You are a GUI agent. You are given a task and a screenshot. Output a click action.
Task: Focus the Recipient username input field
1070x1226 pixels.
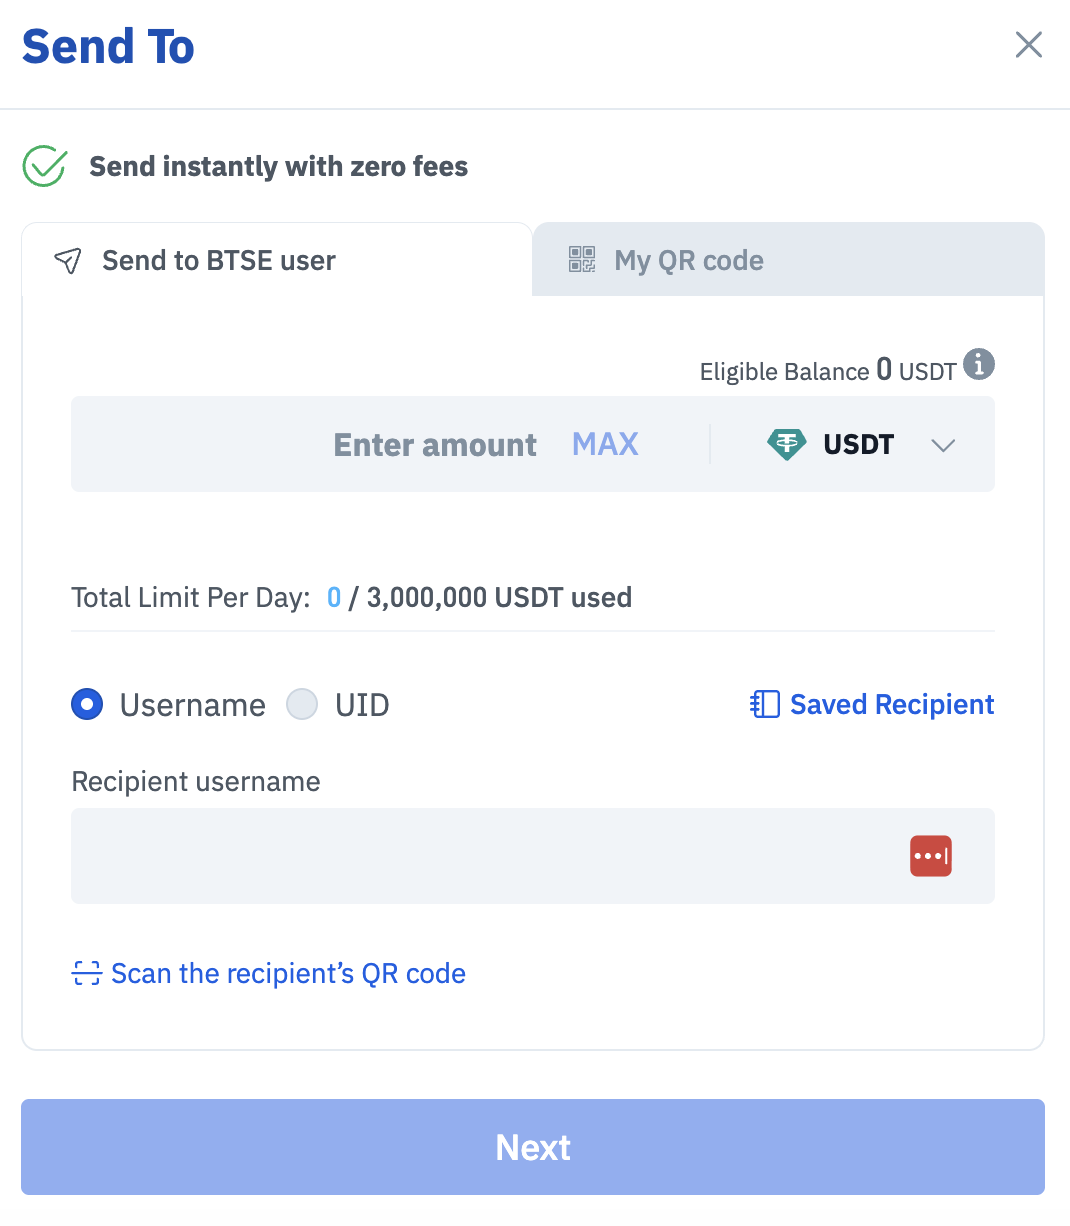(x=533, y=856)
